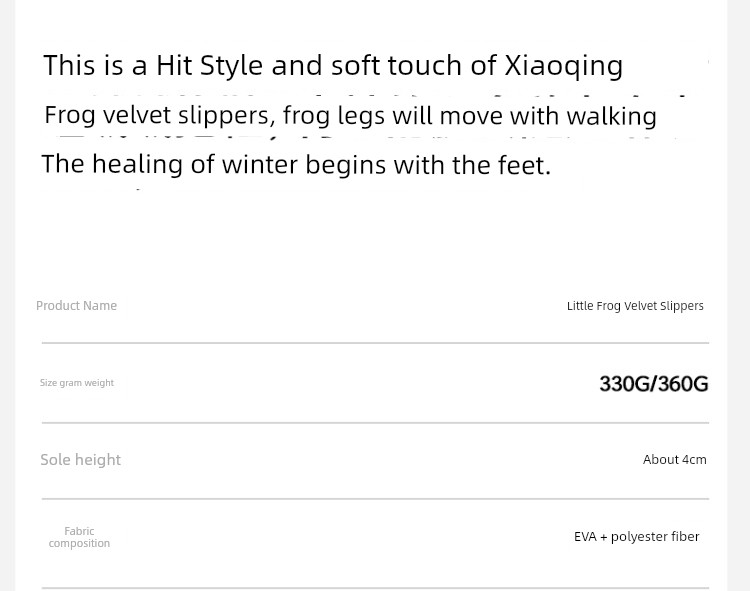Image resolution: width=750 pixels, height=591 pixels.
Task: Click the 'Fabric composition' label
Action: (79, 537)
